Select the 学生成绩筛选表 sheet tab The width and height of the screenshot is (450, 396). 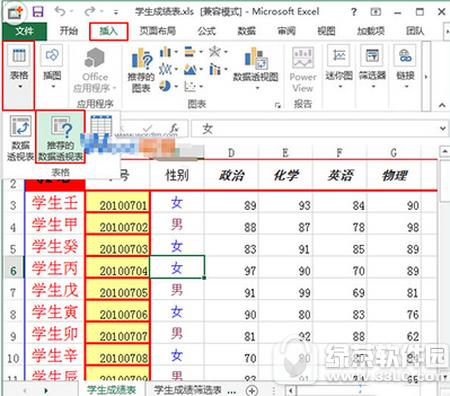pyautogui.click(x=188, y=390)
